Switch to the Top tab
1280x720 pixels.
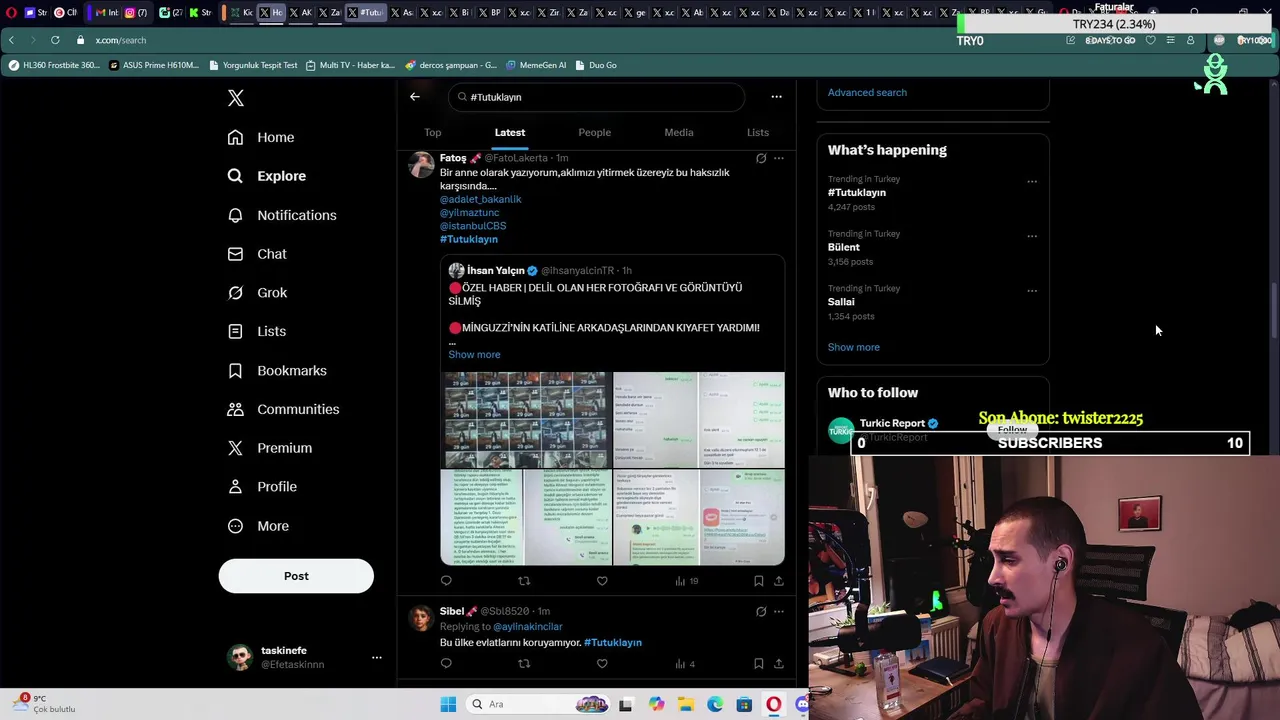pyautogui.click(x=433, y=132)
